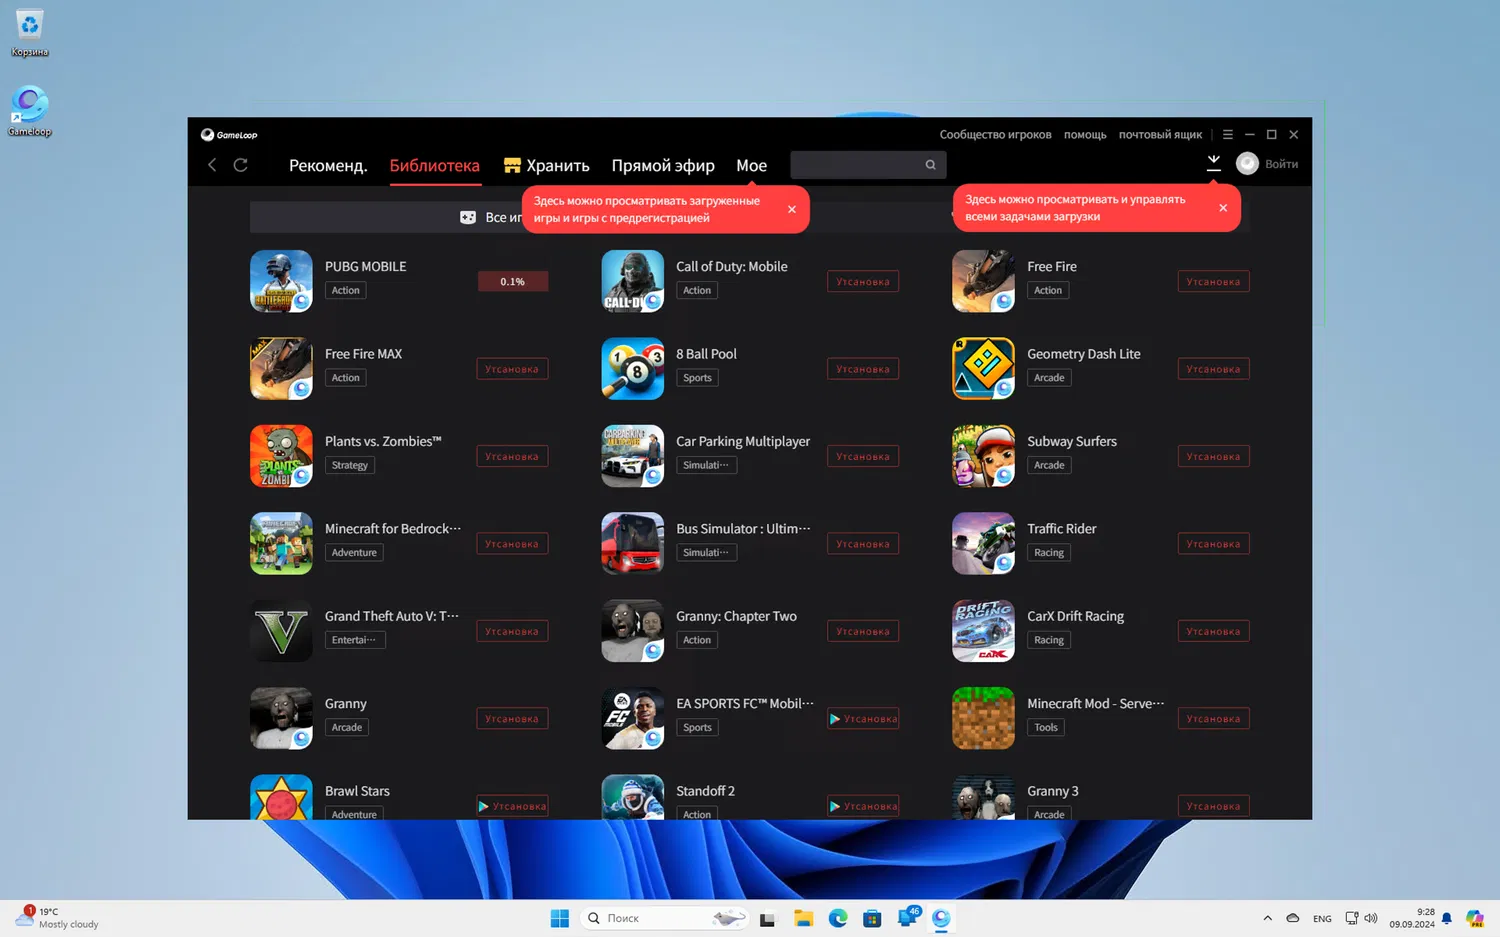Select the Free Fire MAX icon
Viewport: 1500px width, 937px height.
[x=281, y=369]
